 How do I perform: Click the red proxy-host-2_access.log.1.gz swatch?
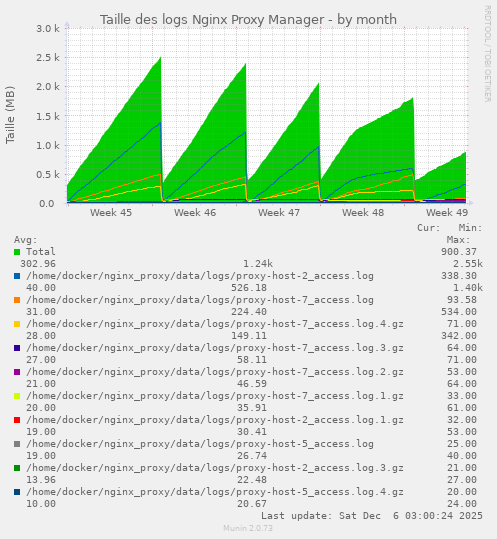(x=17, y=420)
